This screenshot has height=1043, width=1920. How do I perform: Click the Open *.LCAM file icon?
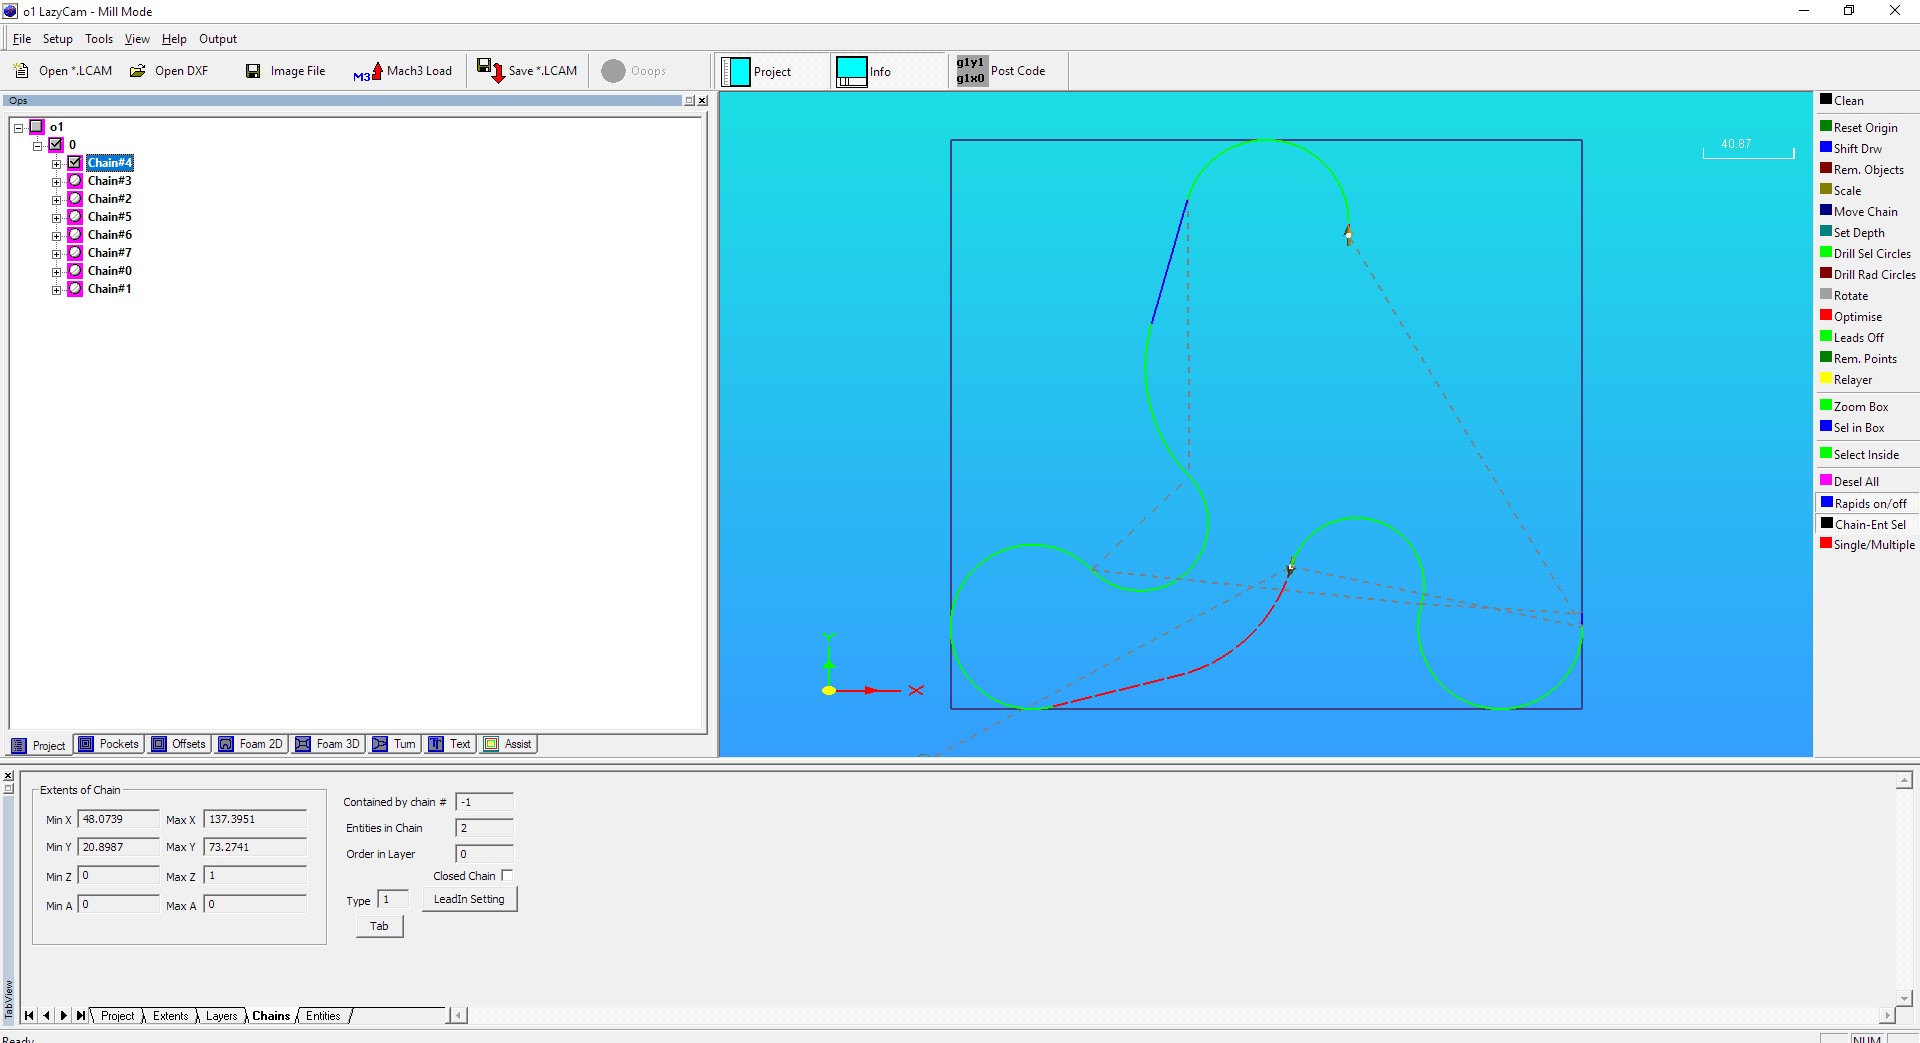[21, 71]
